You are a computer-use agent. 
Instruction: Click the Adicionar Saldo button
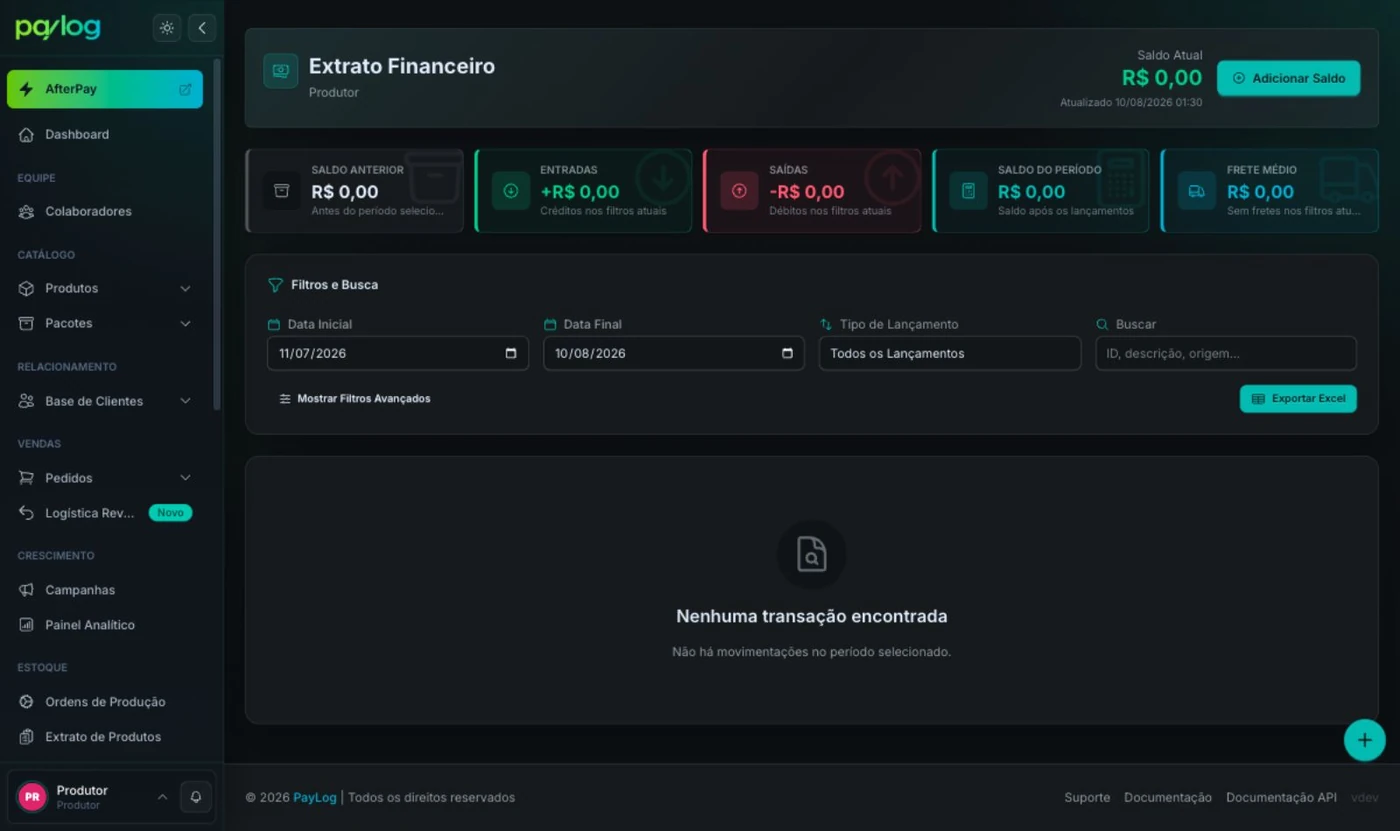pos(1288,78)
